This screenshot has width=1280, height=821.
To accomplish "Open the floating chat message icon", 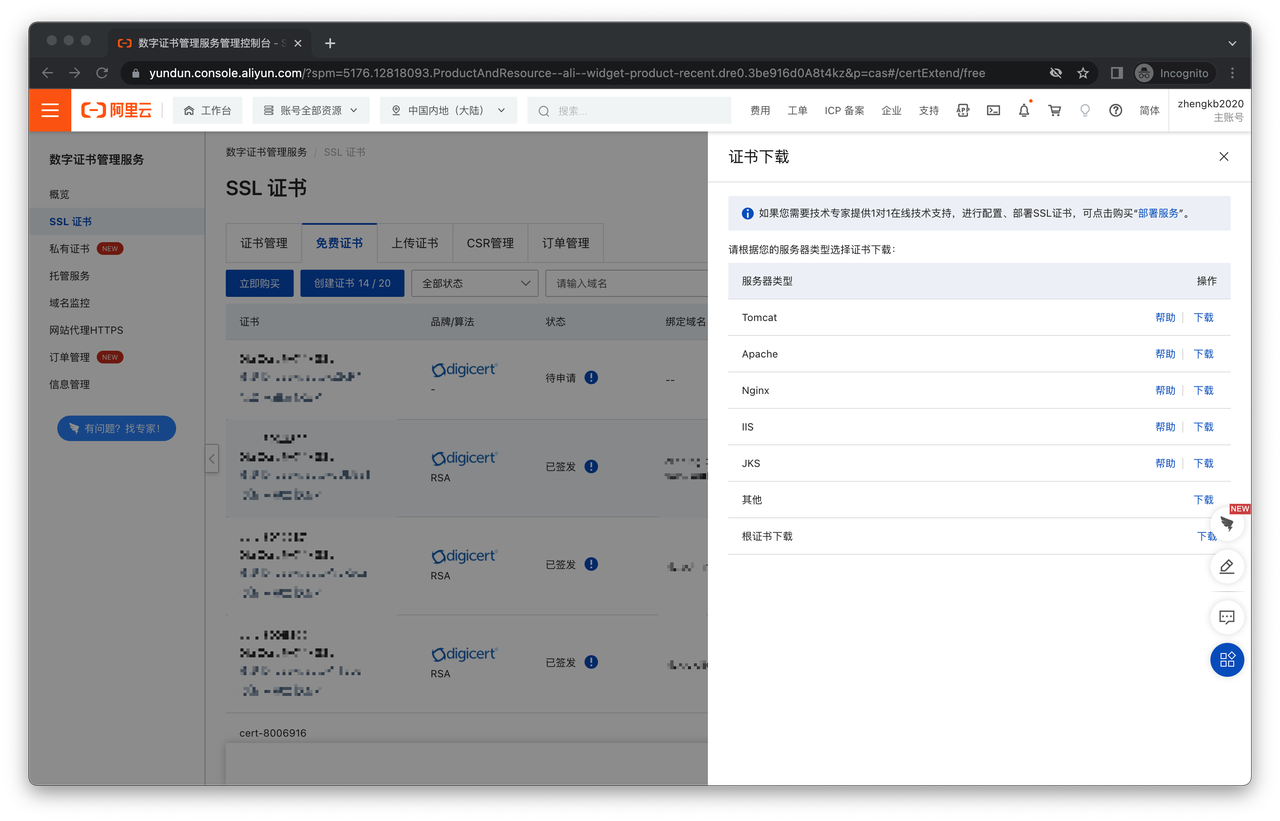I will [x=1227, y=617].
